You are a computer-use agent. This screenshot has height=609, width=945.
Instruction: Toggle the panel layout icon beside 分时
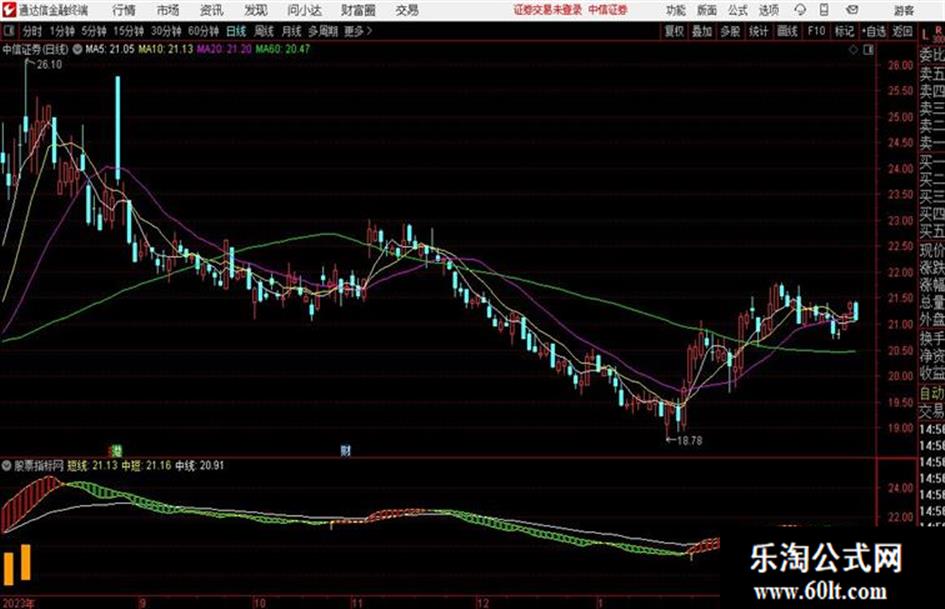pyautogui.click(x=9, y=31)
